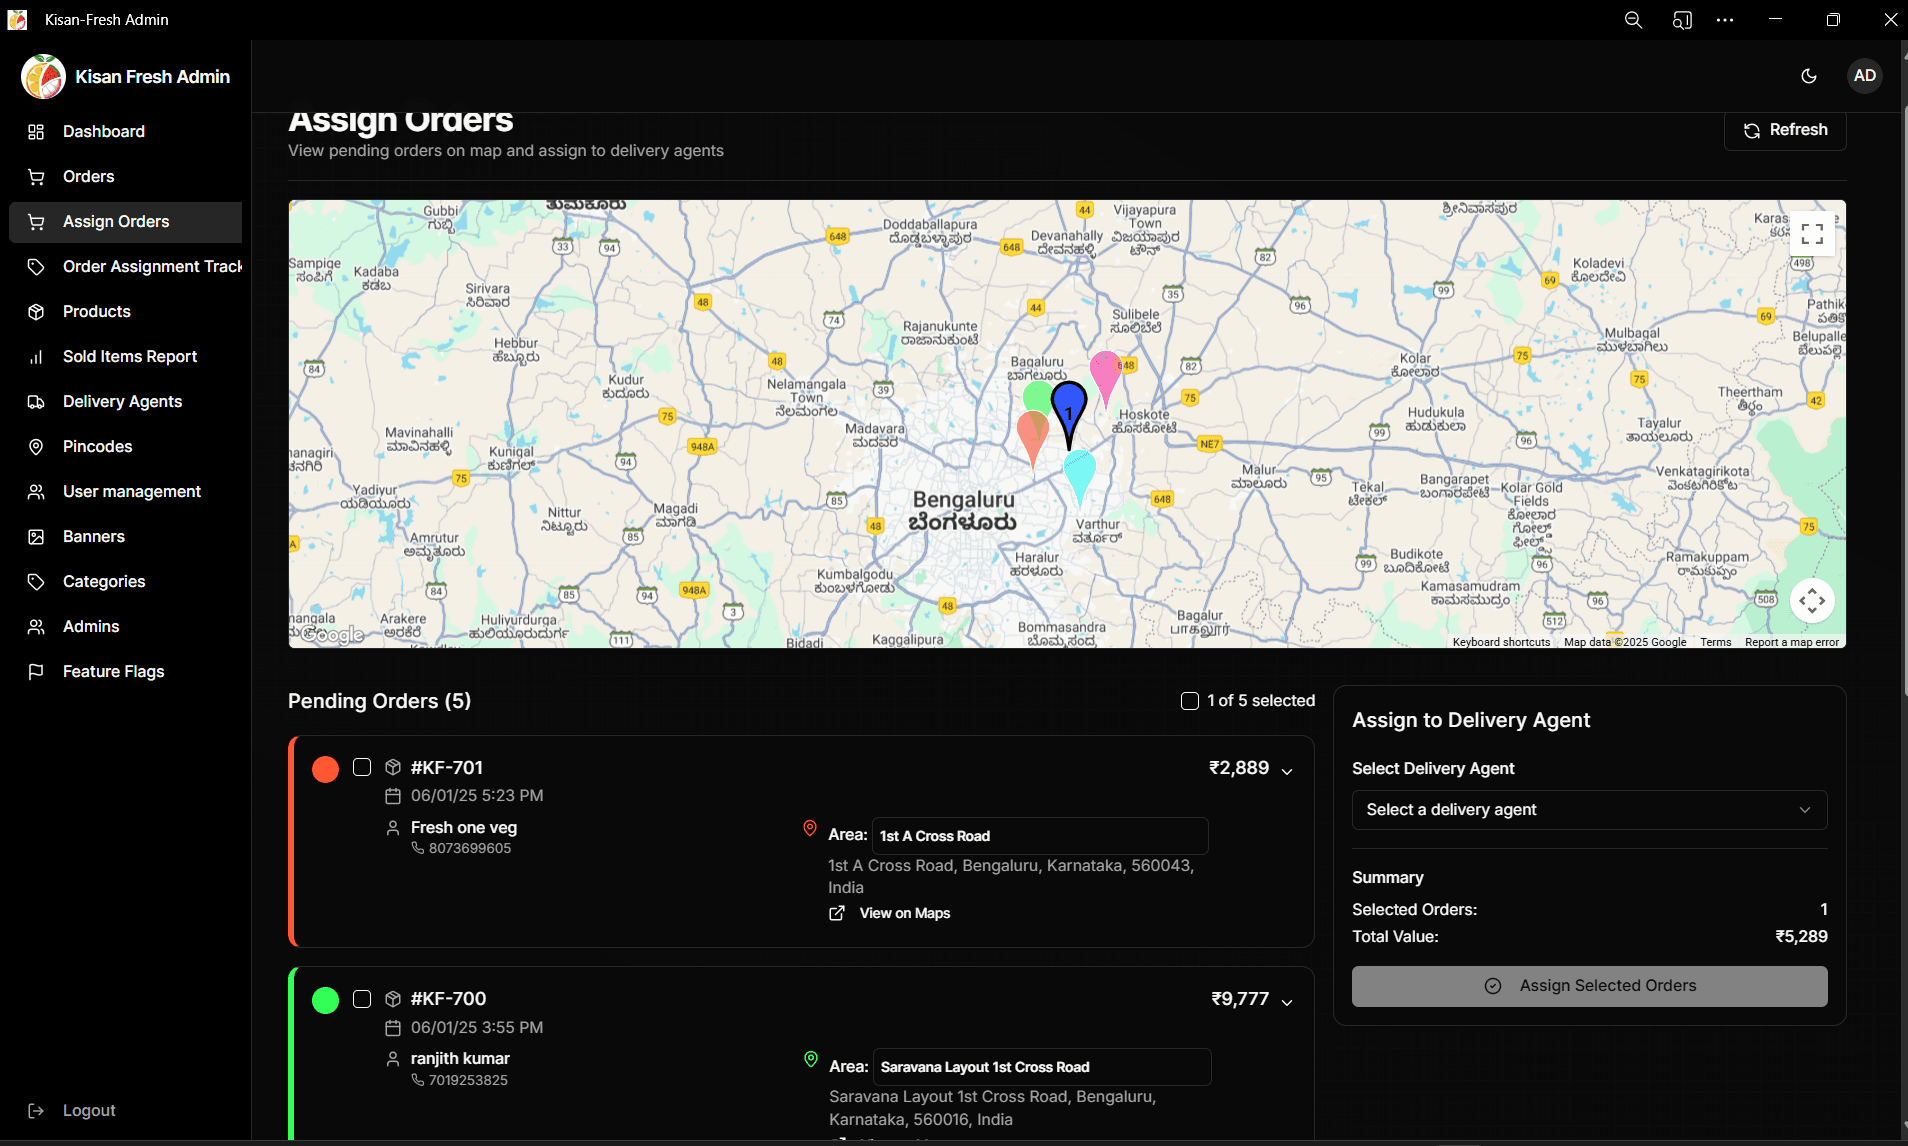Open the AD profile avatar

(1865, 76)
